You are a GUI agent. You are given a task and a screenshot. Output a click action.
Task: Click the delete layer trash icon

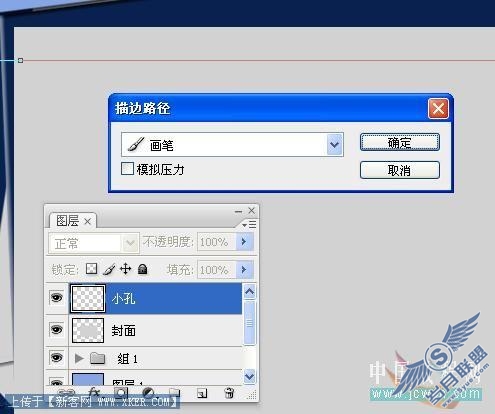click(229, 393)
